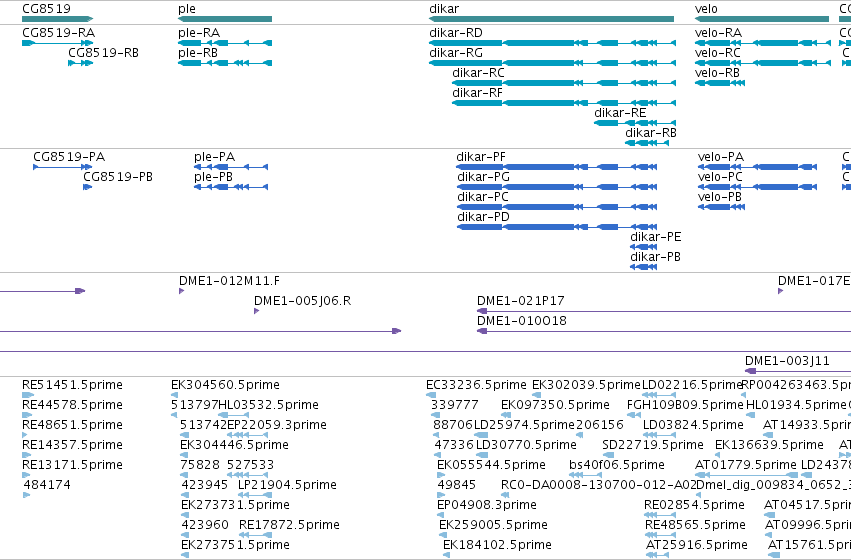Open dikar-RF transcript feature
Viewport: 851px width, 560px height.
click(564, 103)
